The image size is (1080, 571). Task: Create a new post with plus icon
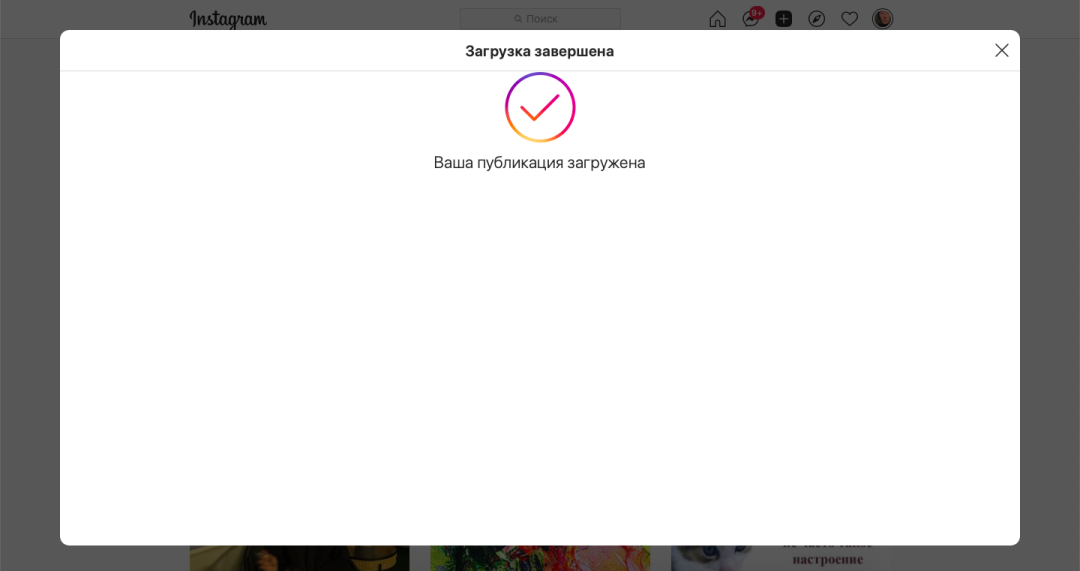pos(783,19)
